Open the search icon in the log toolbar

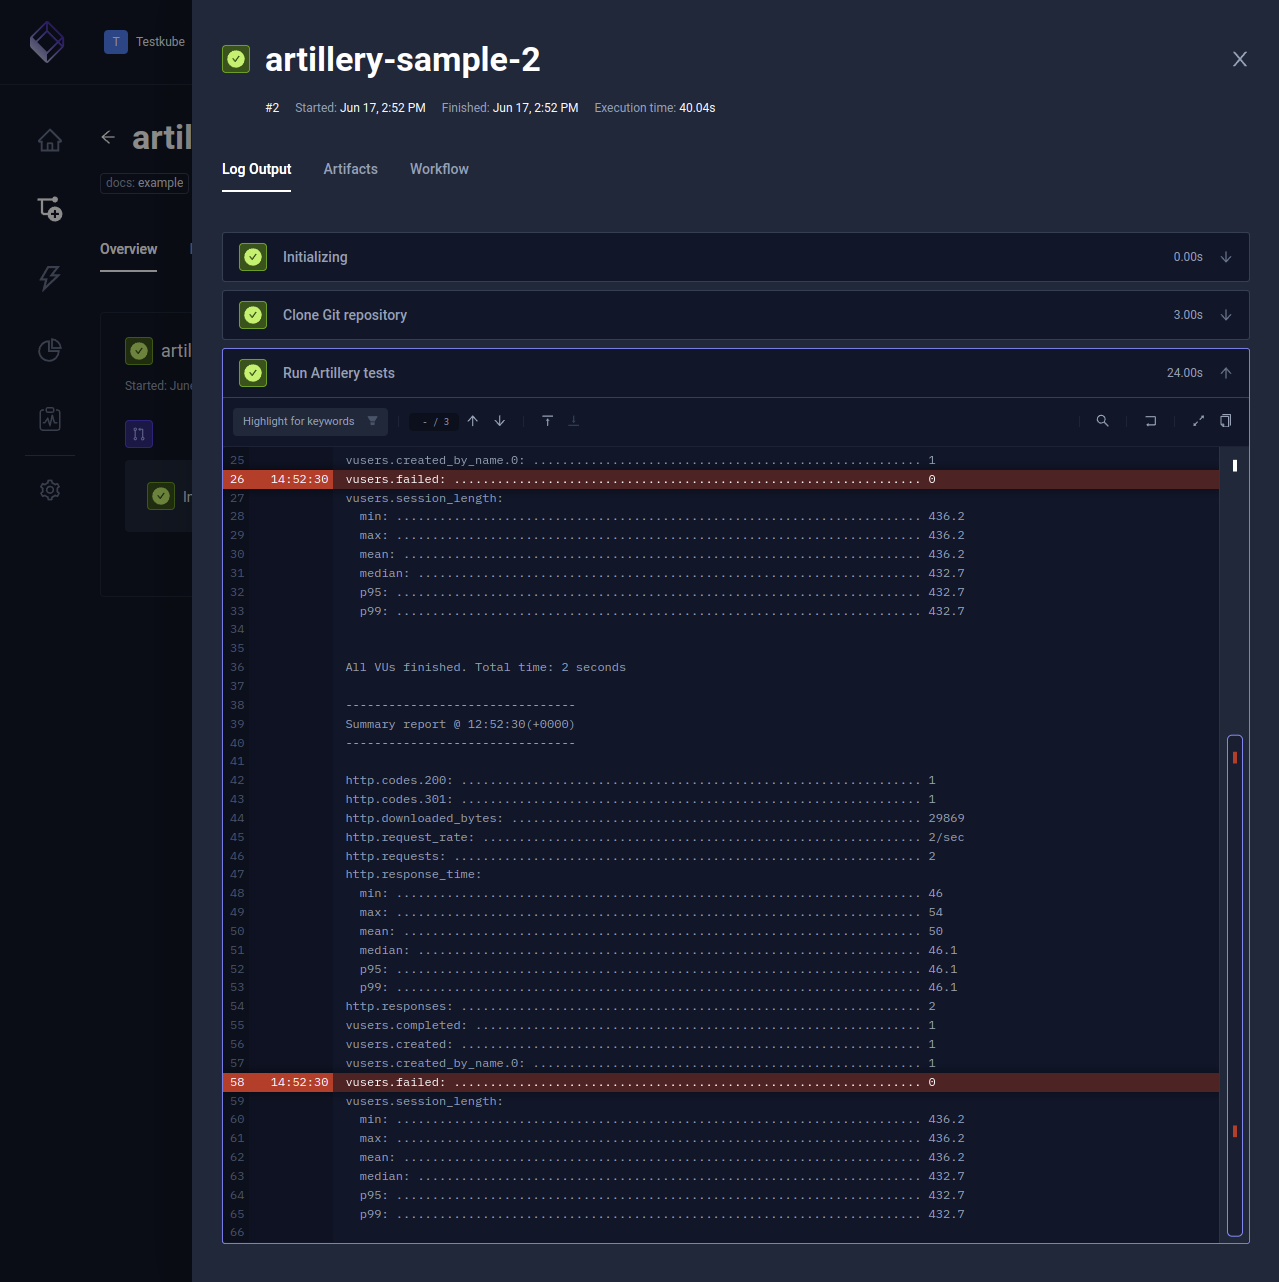(1102, 421)
